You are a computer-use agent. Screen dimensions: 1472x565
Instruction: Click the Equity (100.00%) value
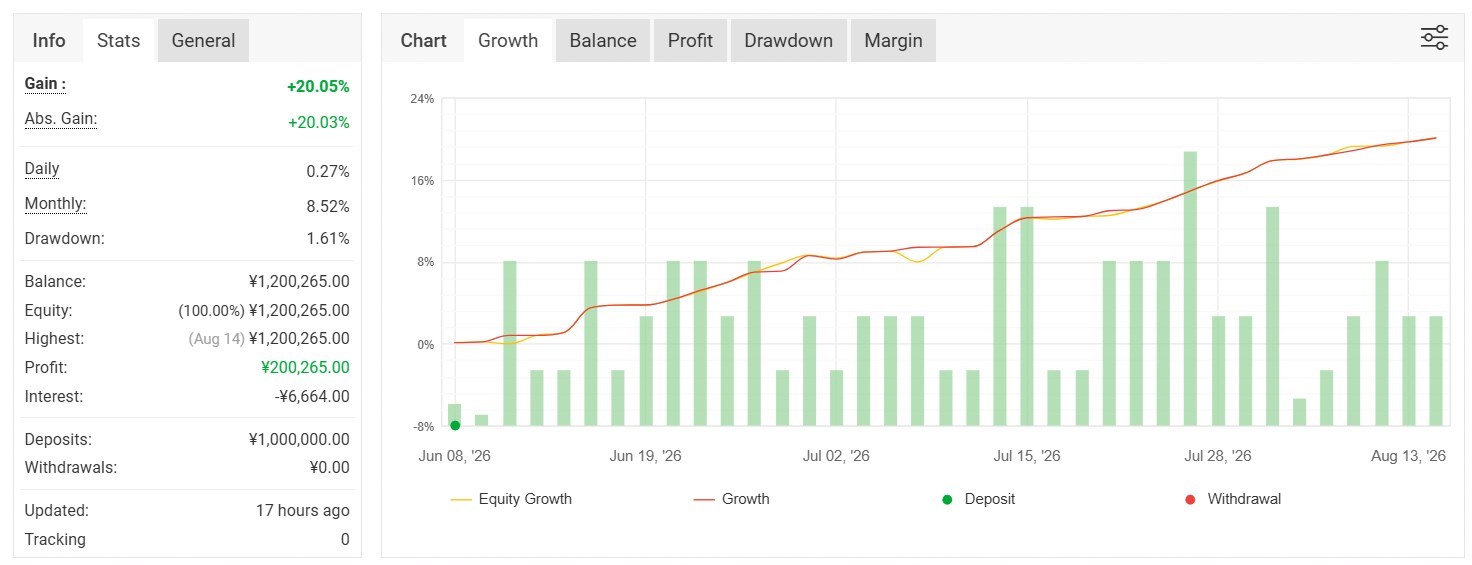click(x=264, y=311)
